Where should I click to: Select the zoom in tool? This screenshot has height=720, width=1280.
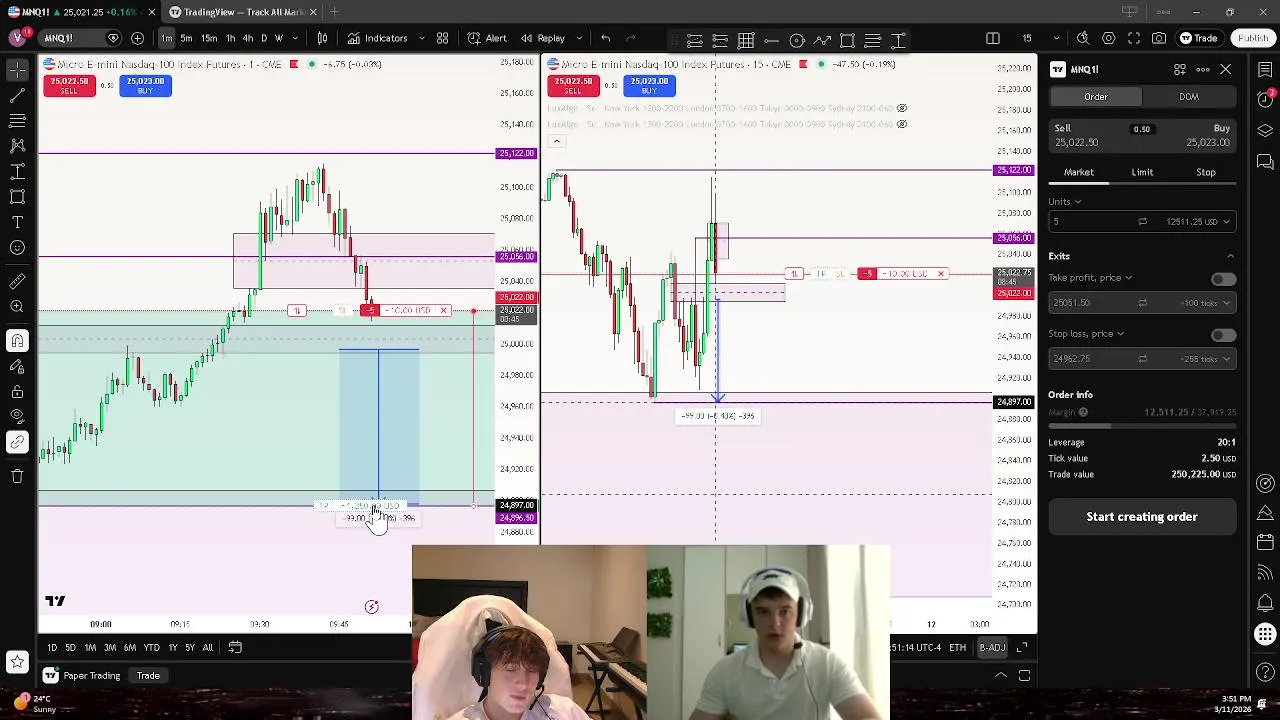(17, 307)
